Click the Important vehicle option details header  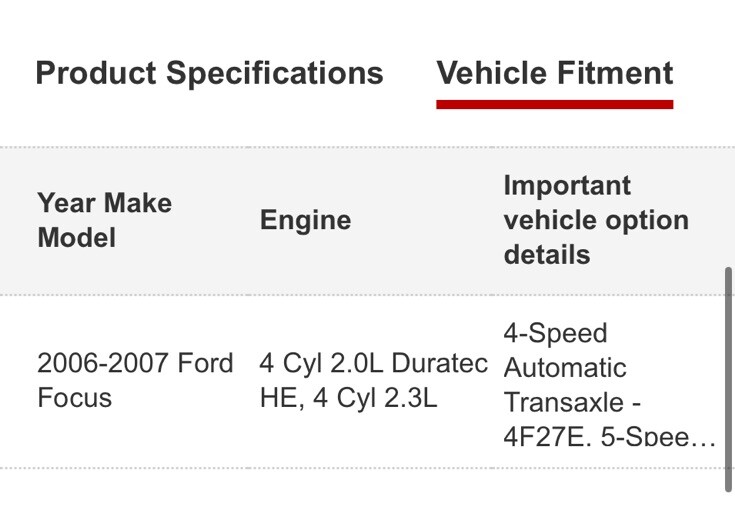click(x=595, y=220)
